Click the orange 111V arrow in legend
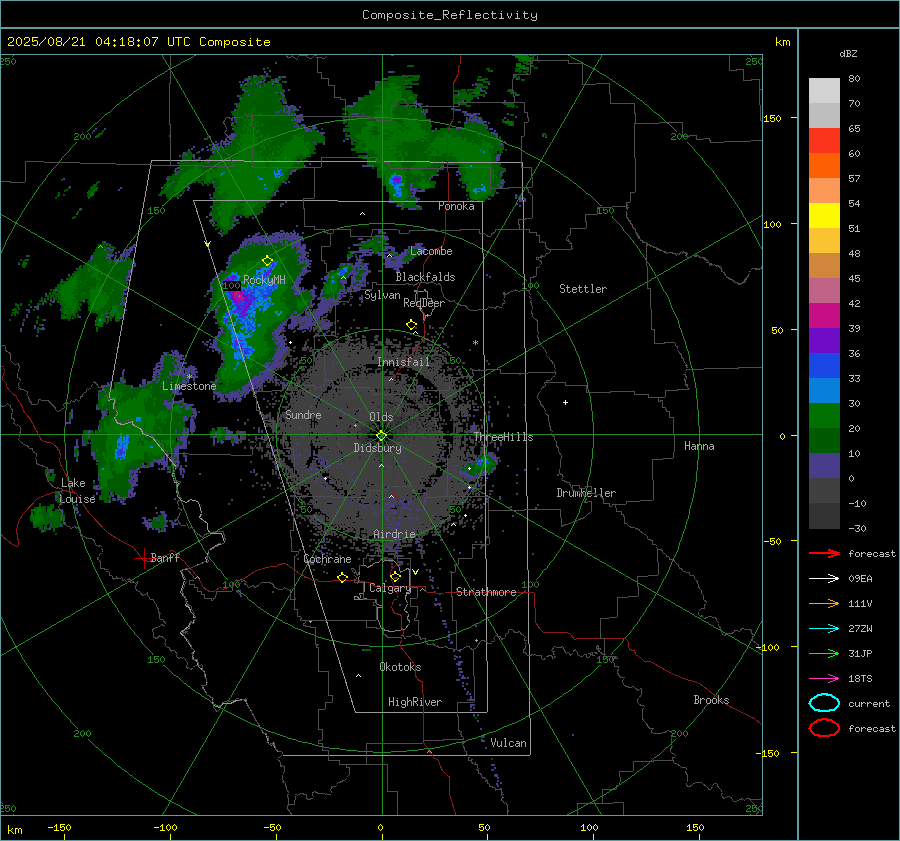Screen dimensions: 900x841 tap(824, 603)
